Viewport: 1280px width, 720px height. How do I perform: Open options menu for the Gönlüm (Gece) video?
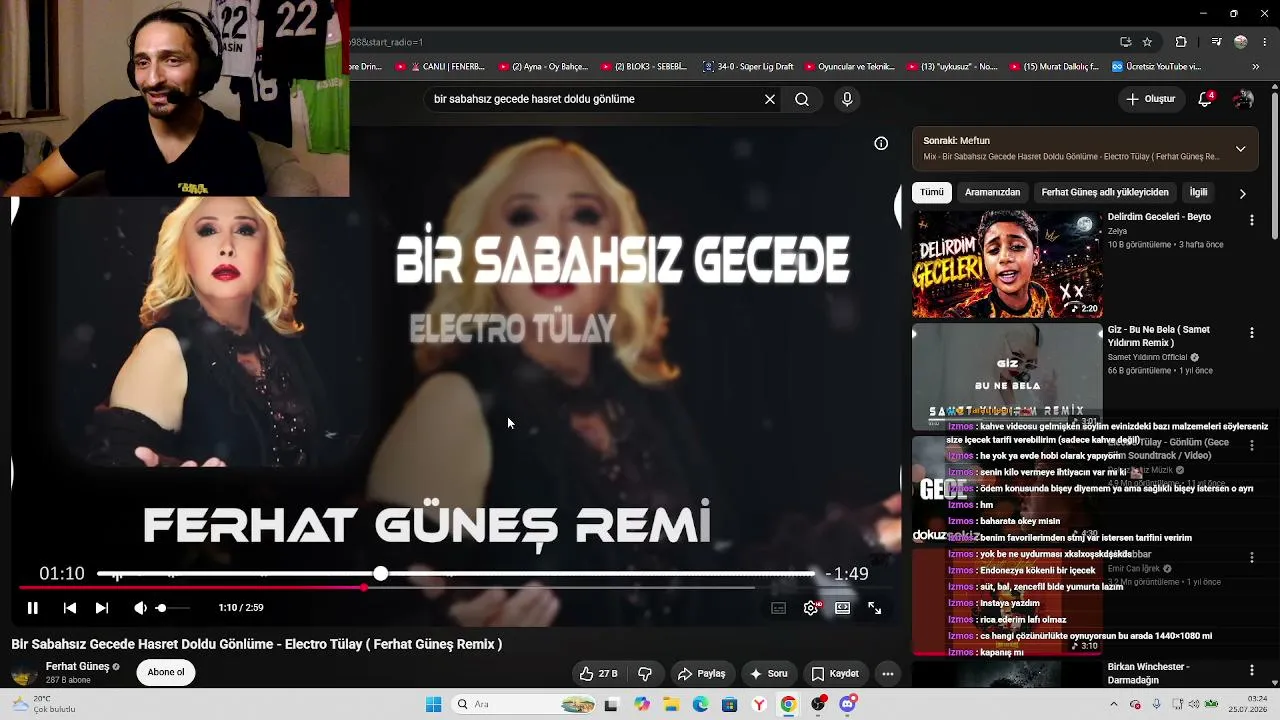(1251, 445)
